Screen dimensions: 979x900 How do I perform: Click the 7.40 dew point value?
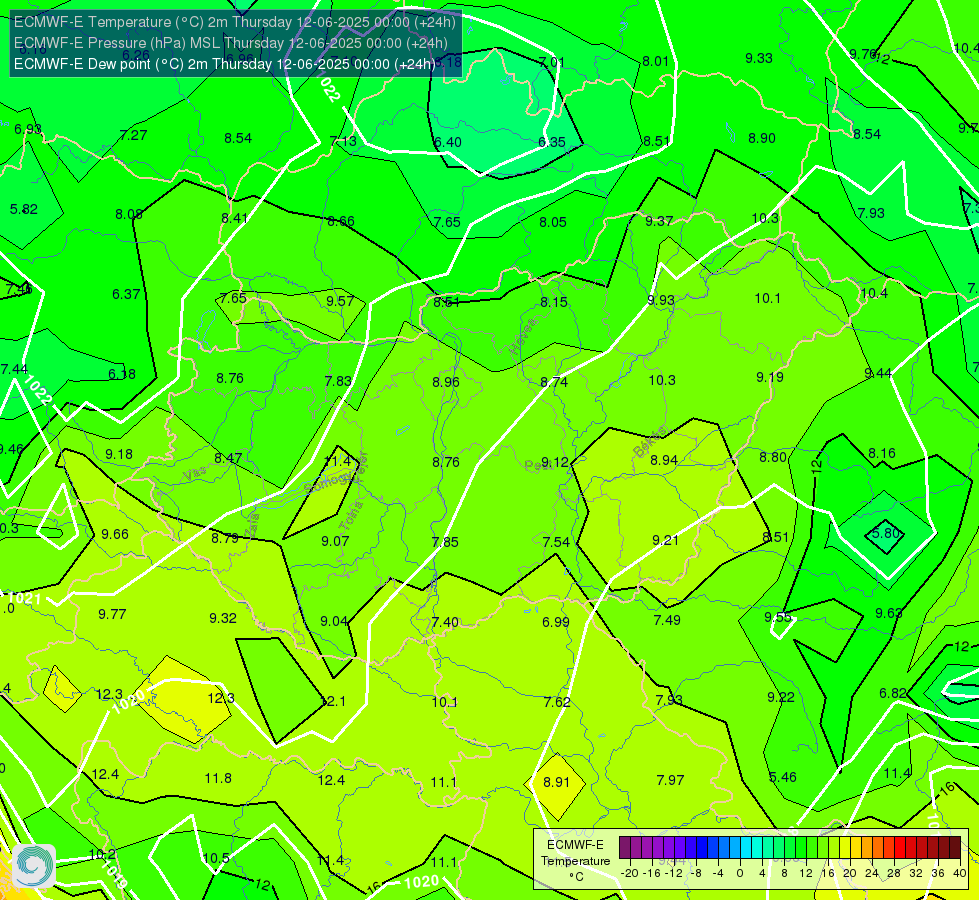coord(445,622)
